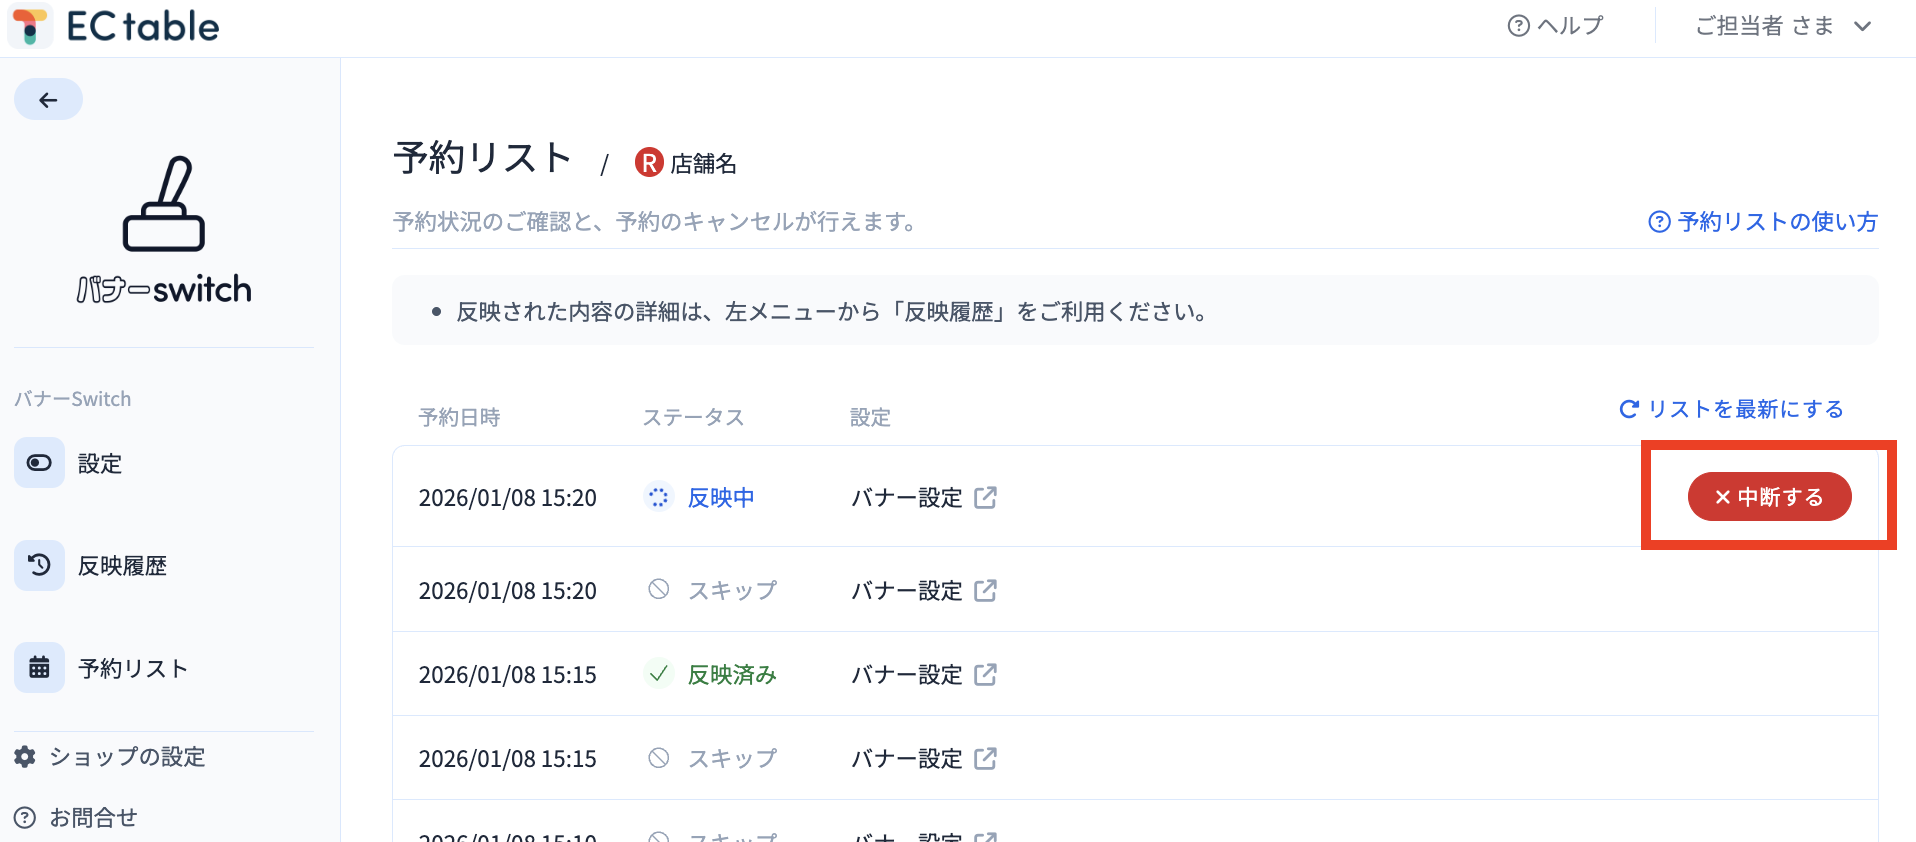Image resolution: width=1916 pixels, height=842 pixels.
Task: Click the お問合せ question mark icon
Action: tap(25, 818)
